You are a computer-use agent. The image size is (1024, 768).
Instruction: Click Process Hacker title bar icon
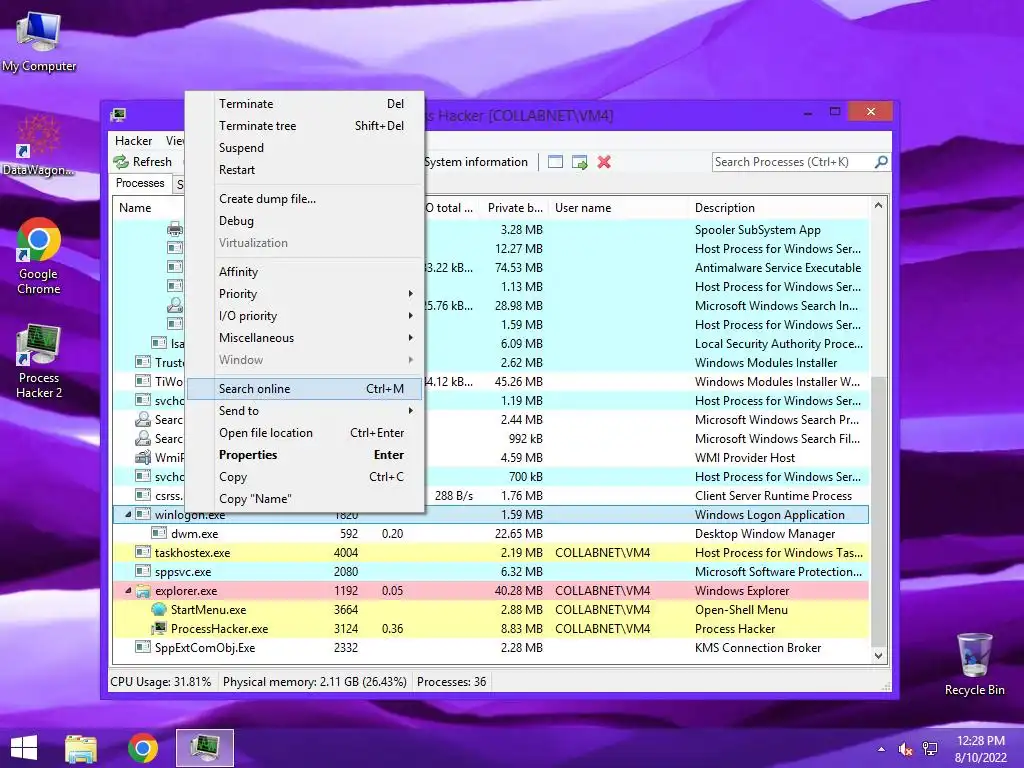coord(118,115)
